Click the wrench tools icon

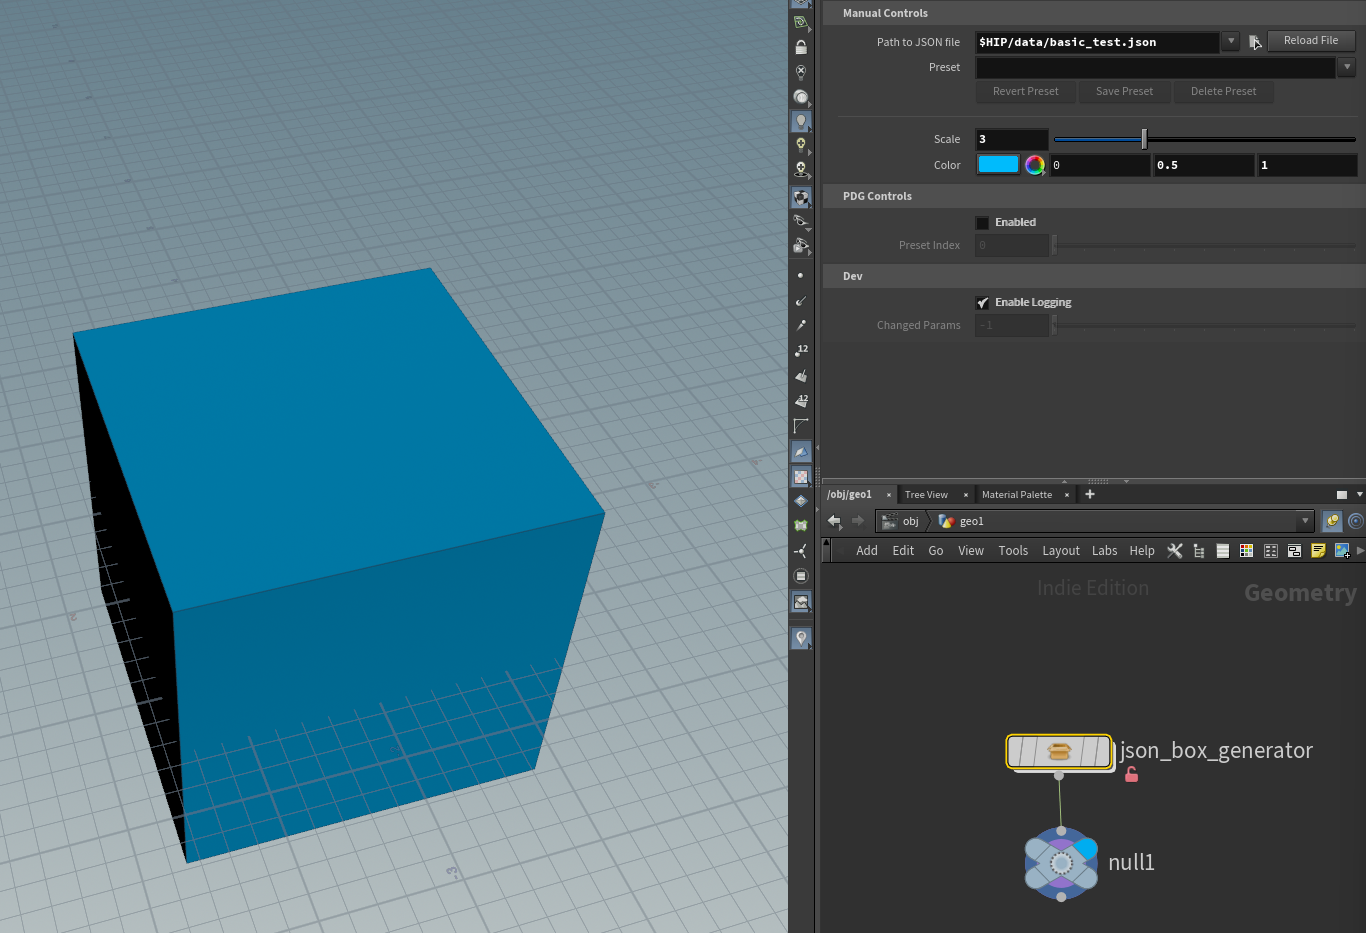1175,551
